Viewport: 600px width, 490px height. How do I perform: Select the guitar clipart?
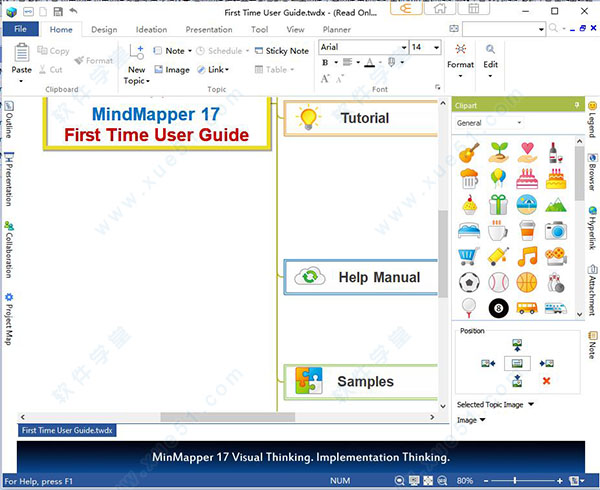469,152
